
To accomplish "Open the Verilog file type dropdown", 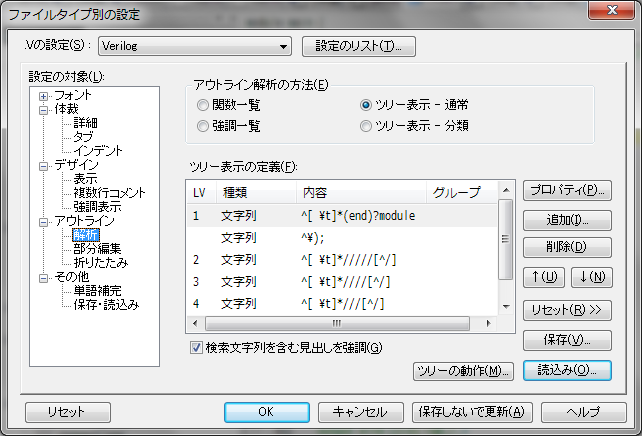I will click(x=283, y=46).
